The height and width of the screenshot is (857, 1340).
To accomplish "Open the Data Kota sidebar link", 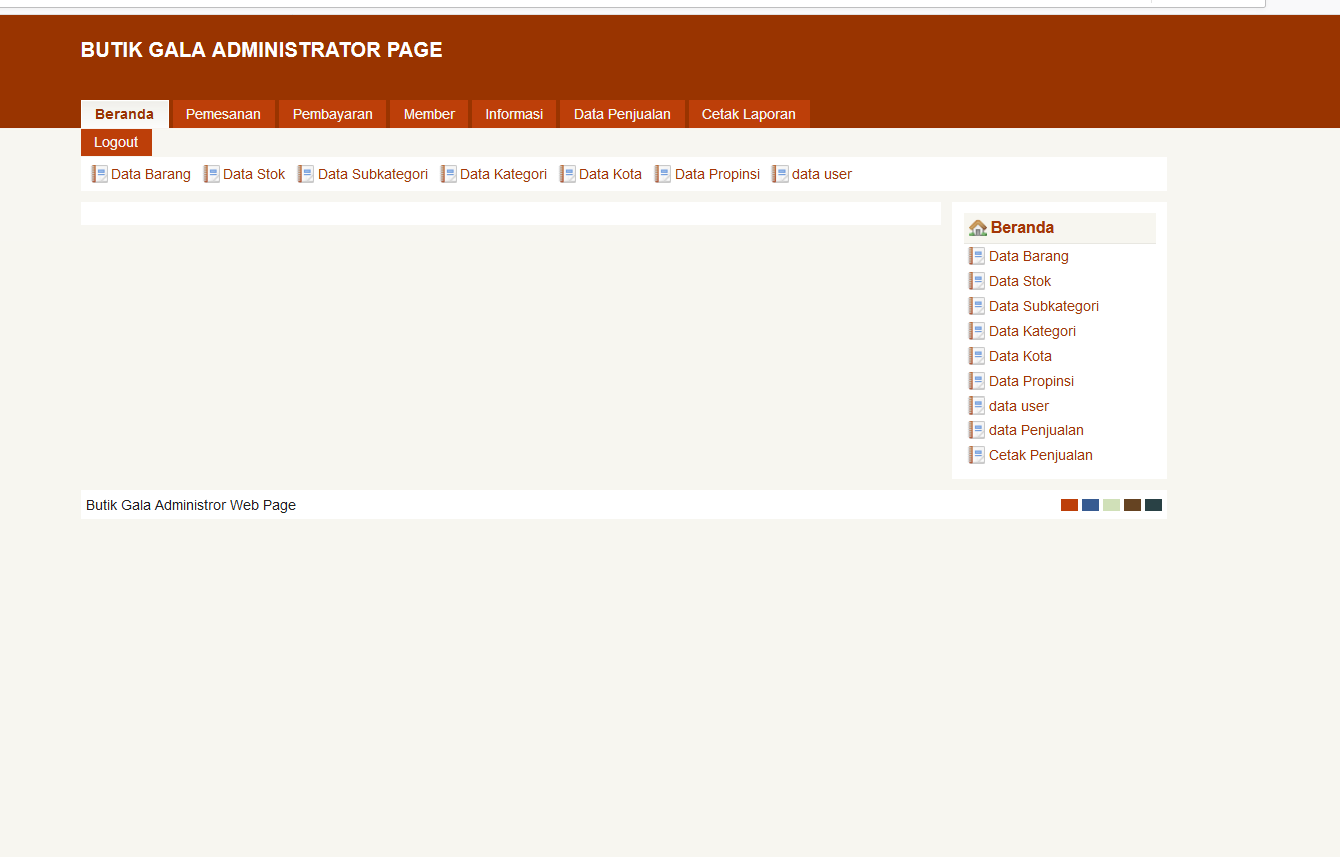I will tap(1020, 355).
